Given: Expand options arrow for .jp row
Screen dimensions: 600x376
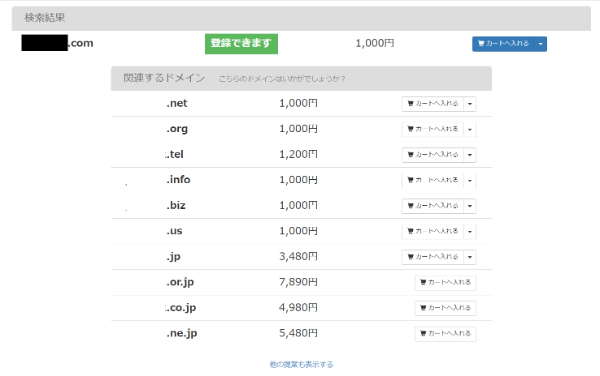Looking at the screenshot, I should click(470, 257).
